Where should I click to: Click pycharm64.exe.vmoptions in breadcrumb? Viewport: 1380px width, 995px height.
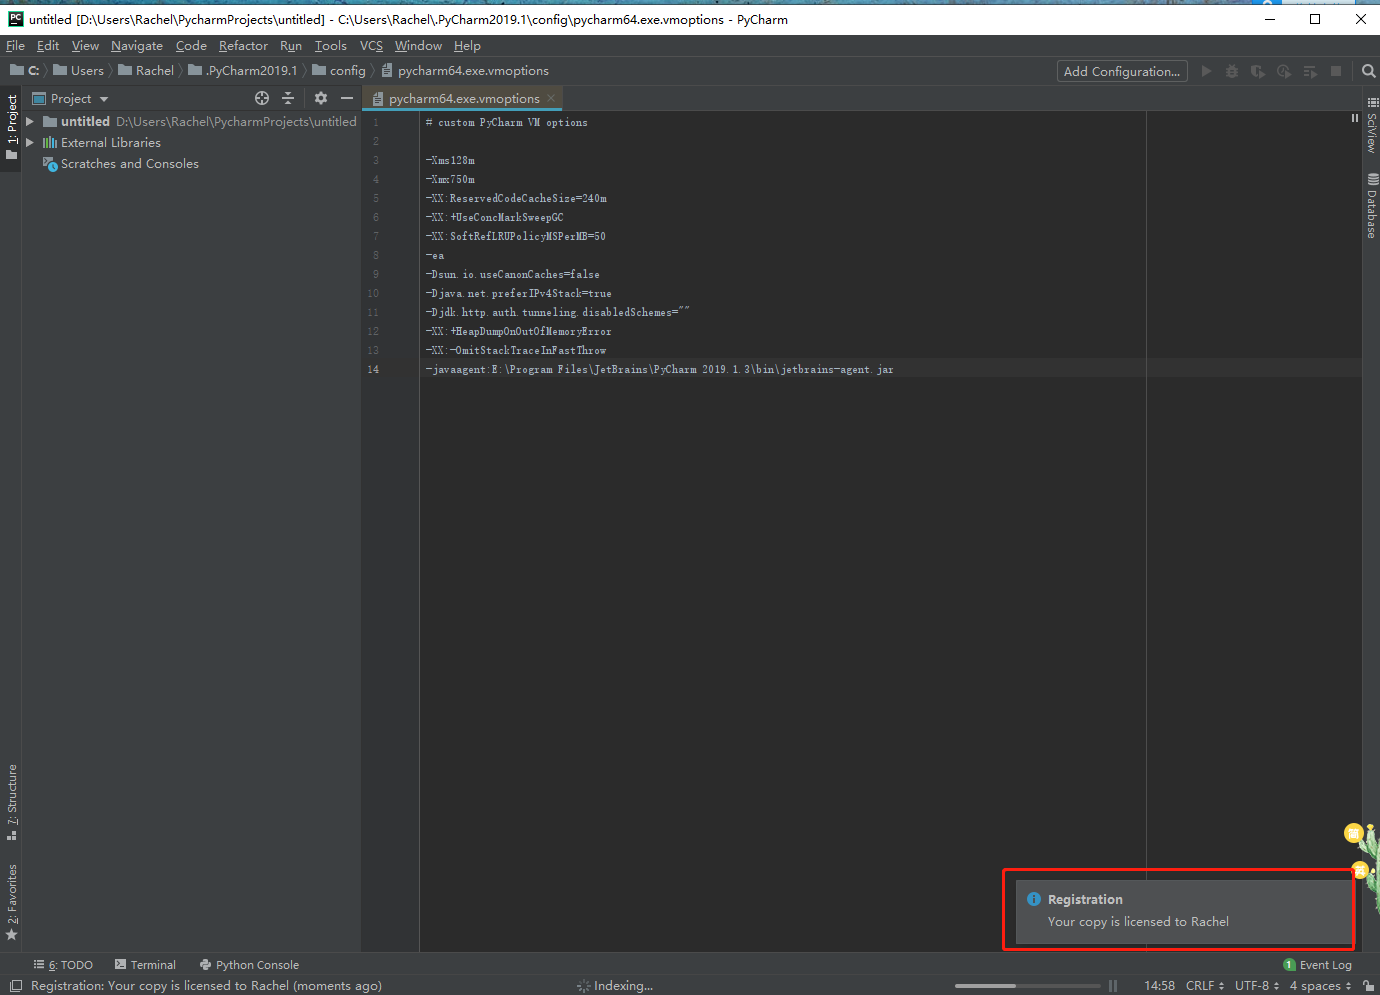click(x=465, y=70)
